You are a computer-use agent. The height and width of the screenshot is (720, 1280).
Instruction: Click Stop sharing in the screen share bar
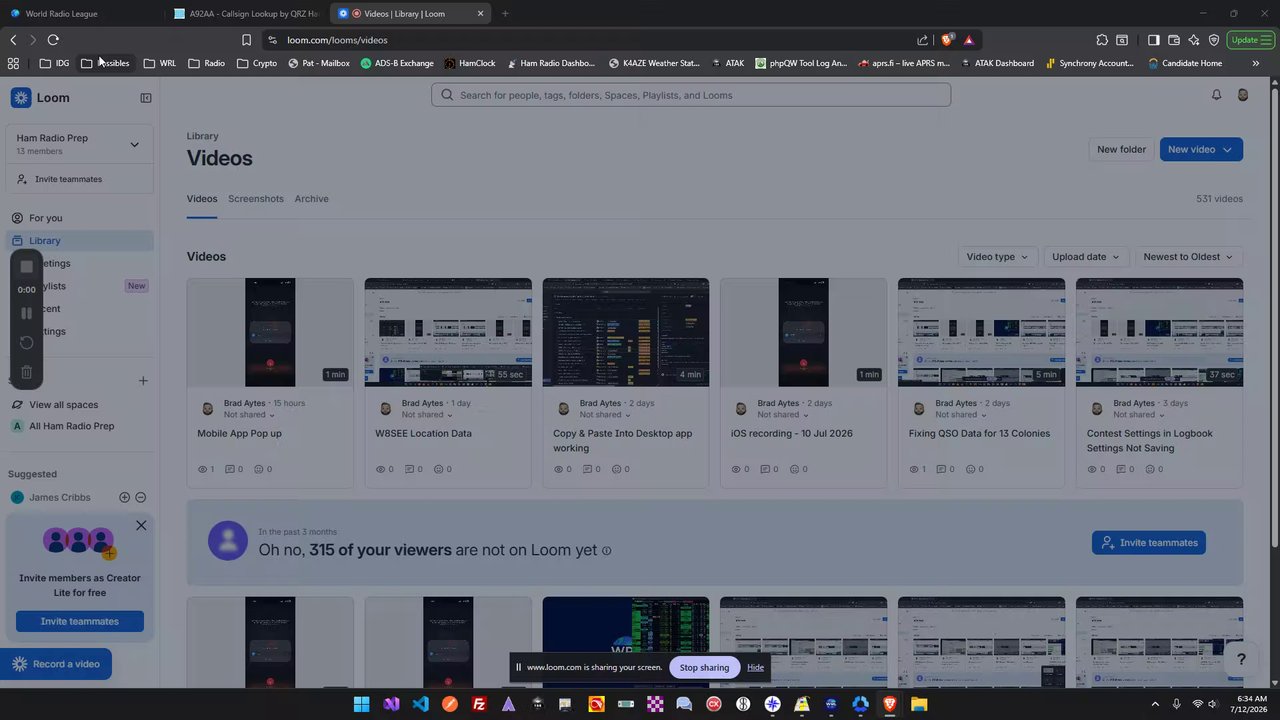(x=704, y=667)
